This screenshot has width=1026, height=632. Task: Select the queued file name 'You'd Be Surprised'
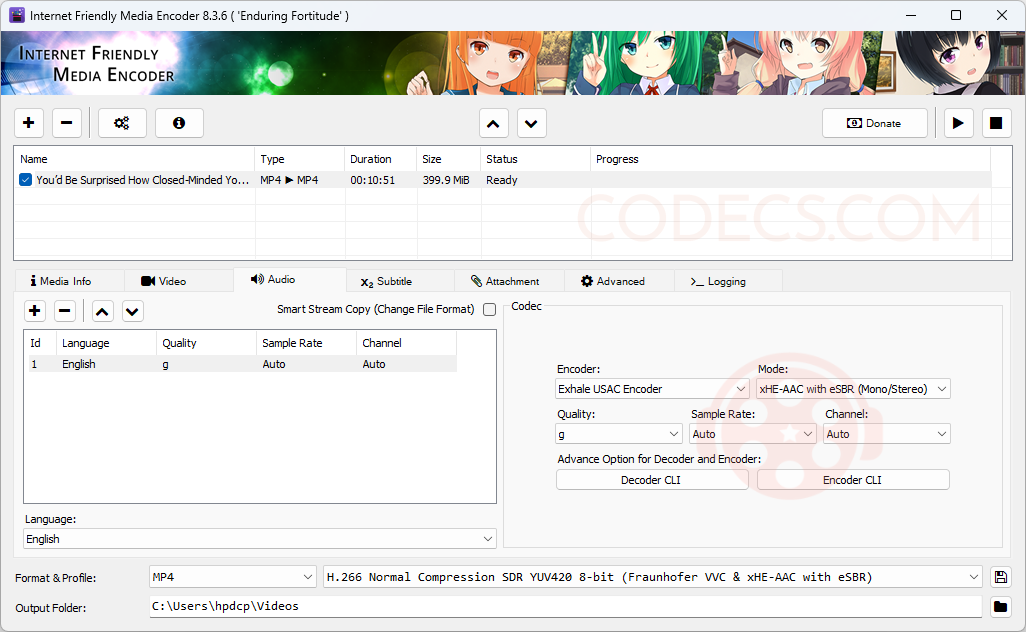(142, 180)
